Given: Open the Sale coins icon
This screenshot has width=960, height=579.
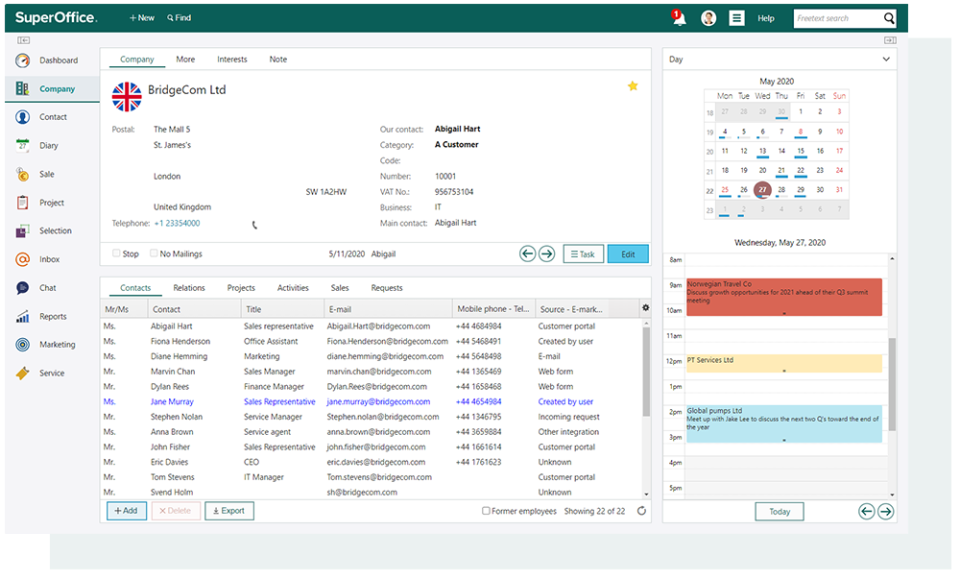Looking at the screenshot, I should coord(23,174).
